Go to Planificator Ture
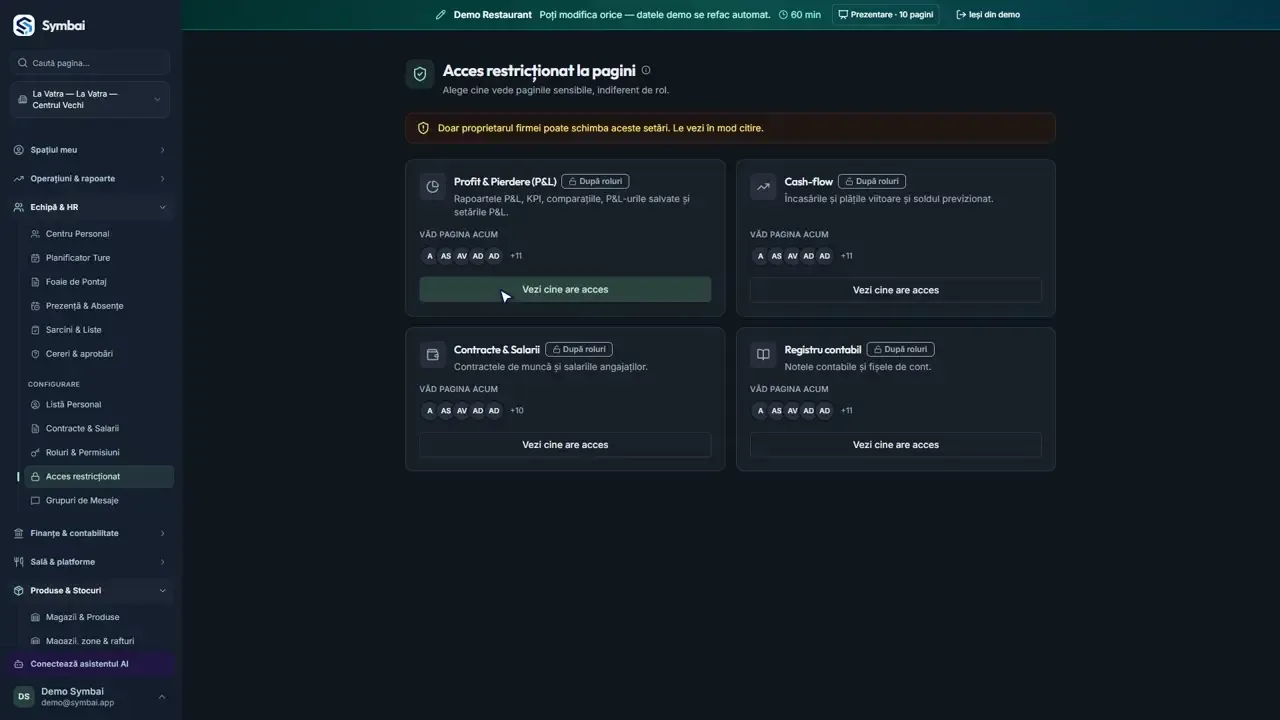Screen dimensions: 1280x720 99,258
